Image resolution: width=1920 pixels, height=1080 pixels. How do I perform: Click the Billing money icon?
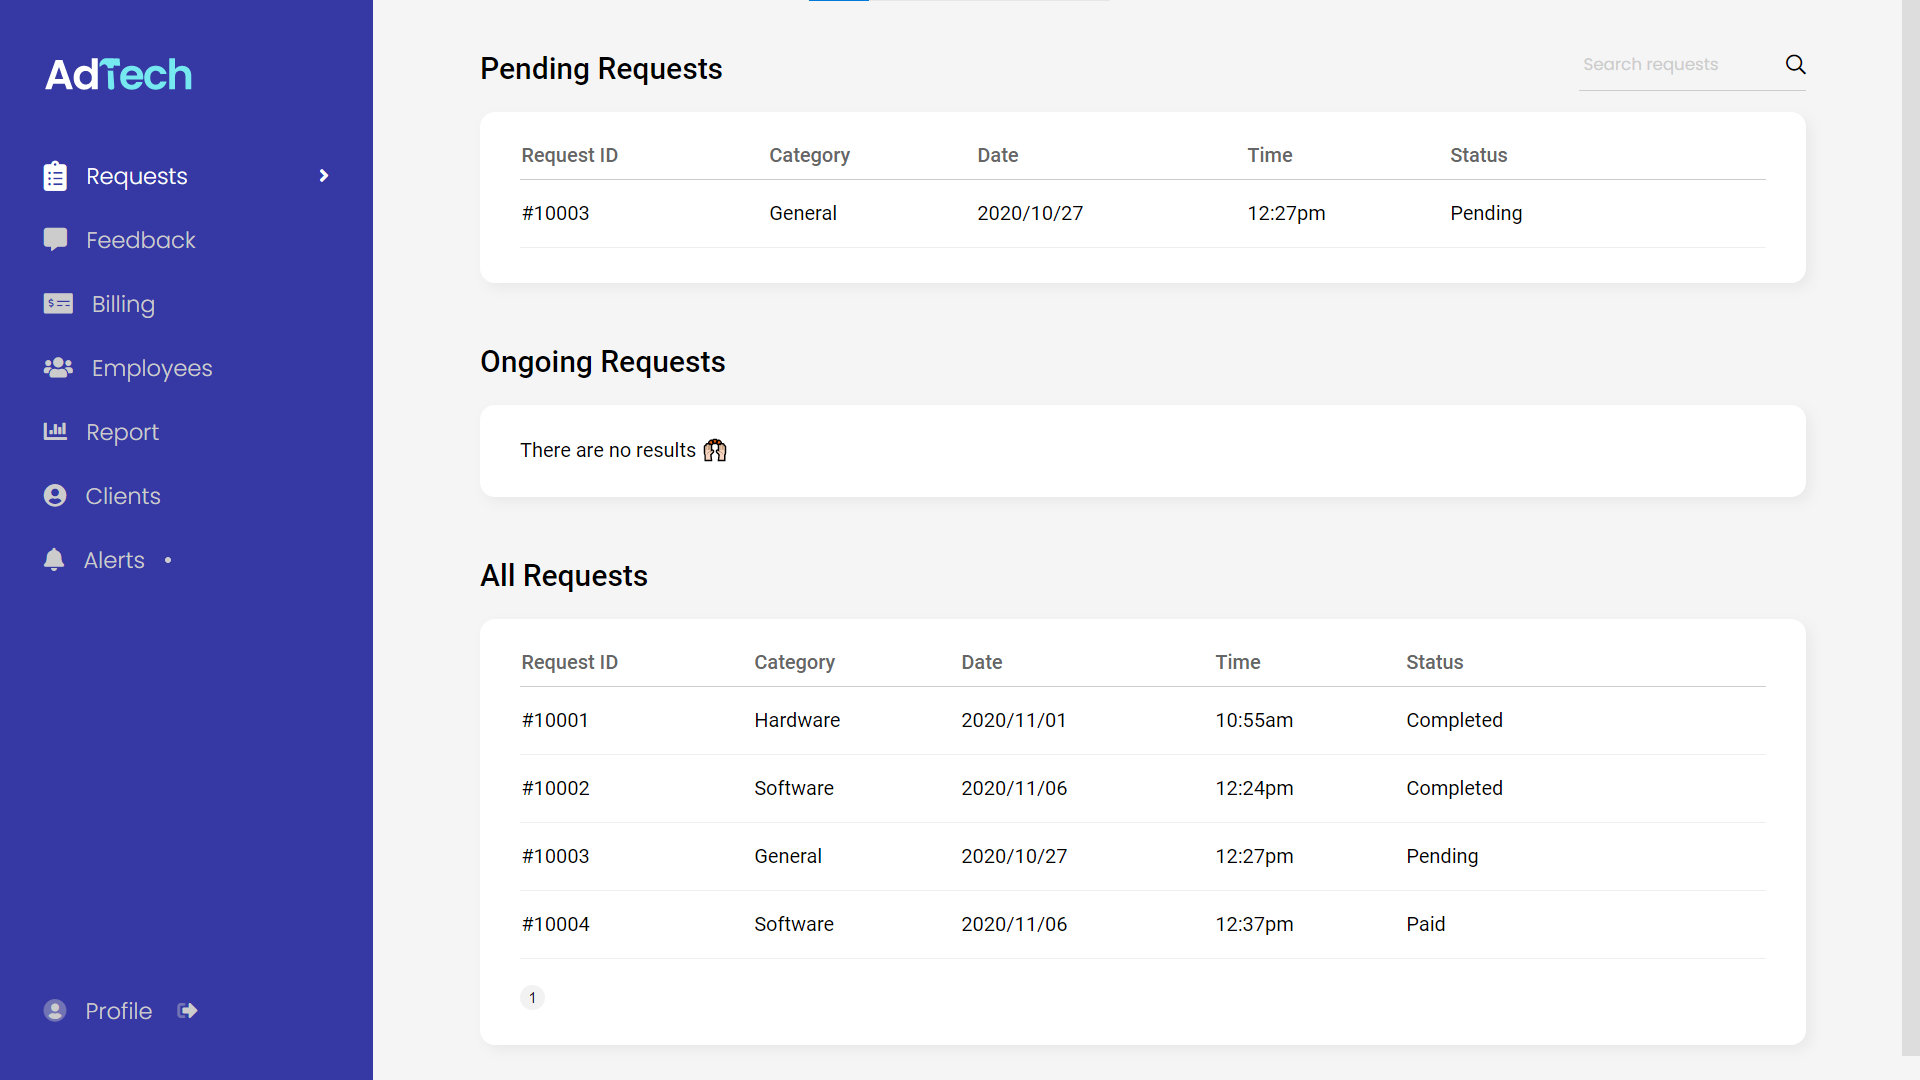tap(58, 304)
